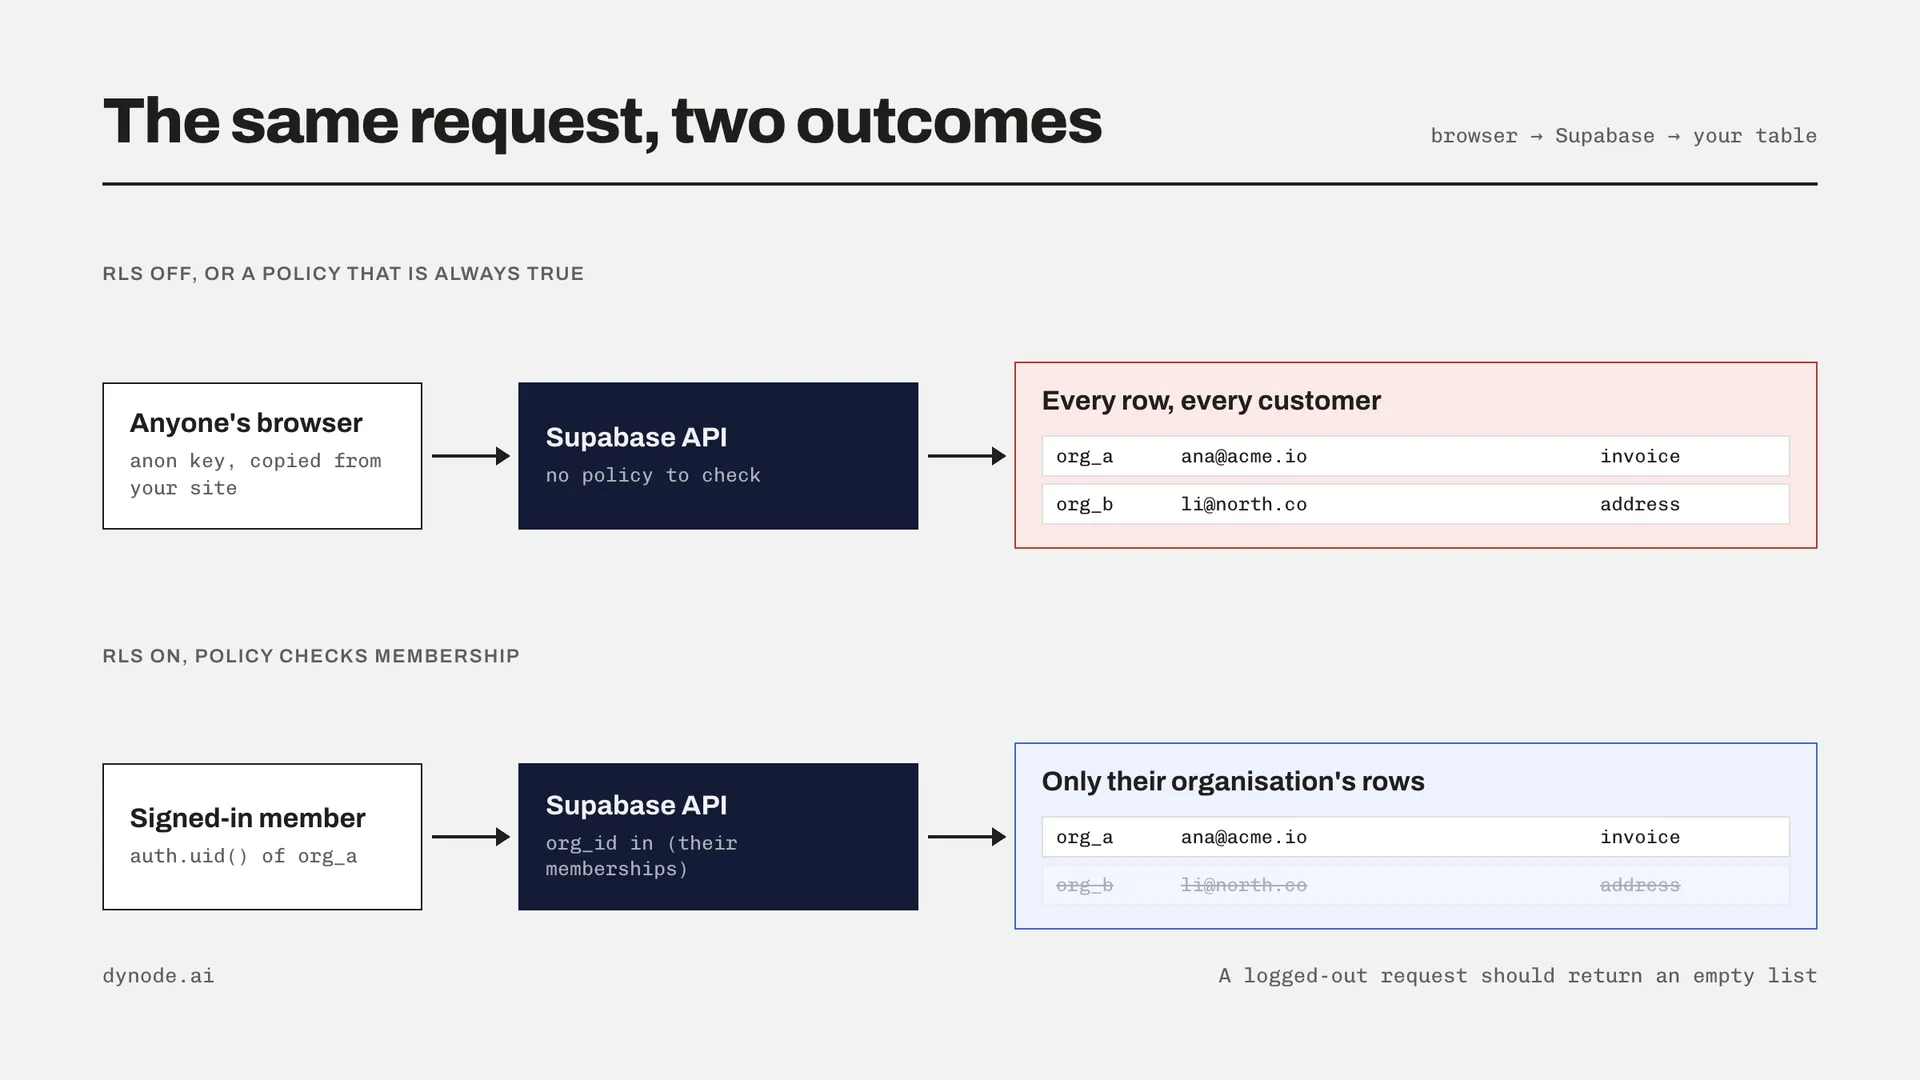
Task: Click the Supabase API box with org_id policy
Action: click(718, 837)
